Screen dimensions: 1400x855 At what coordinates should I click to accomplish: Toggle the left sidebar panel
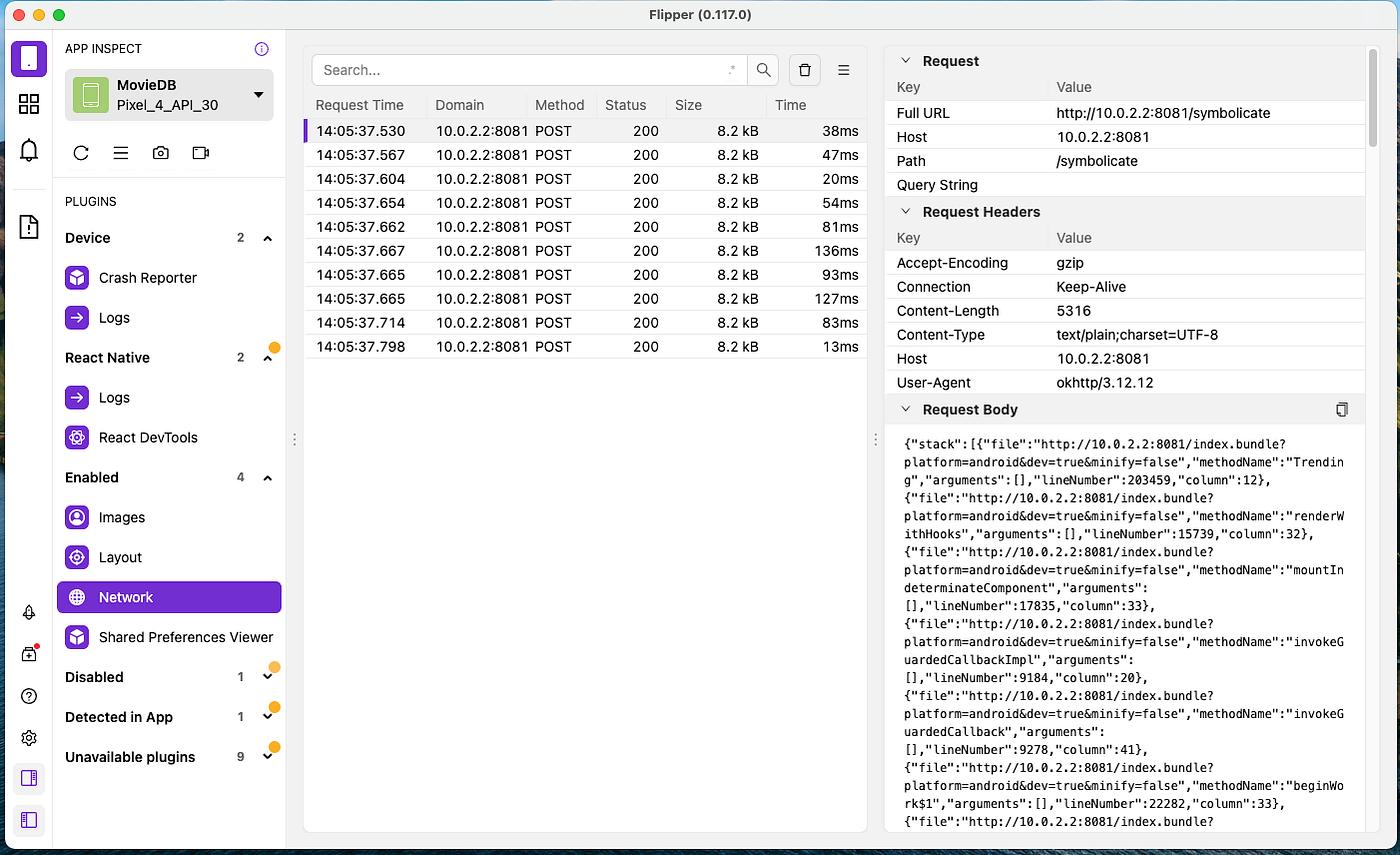29,820
